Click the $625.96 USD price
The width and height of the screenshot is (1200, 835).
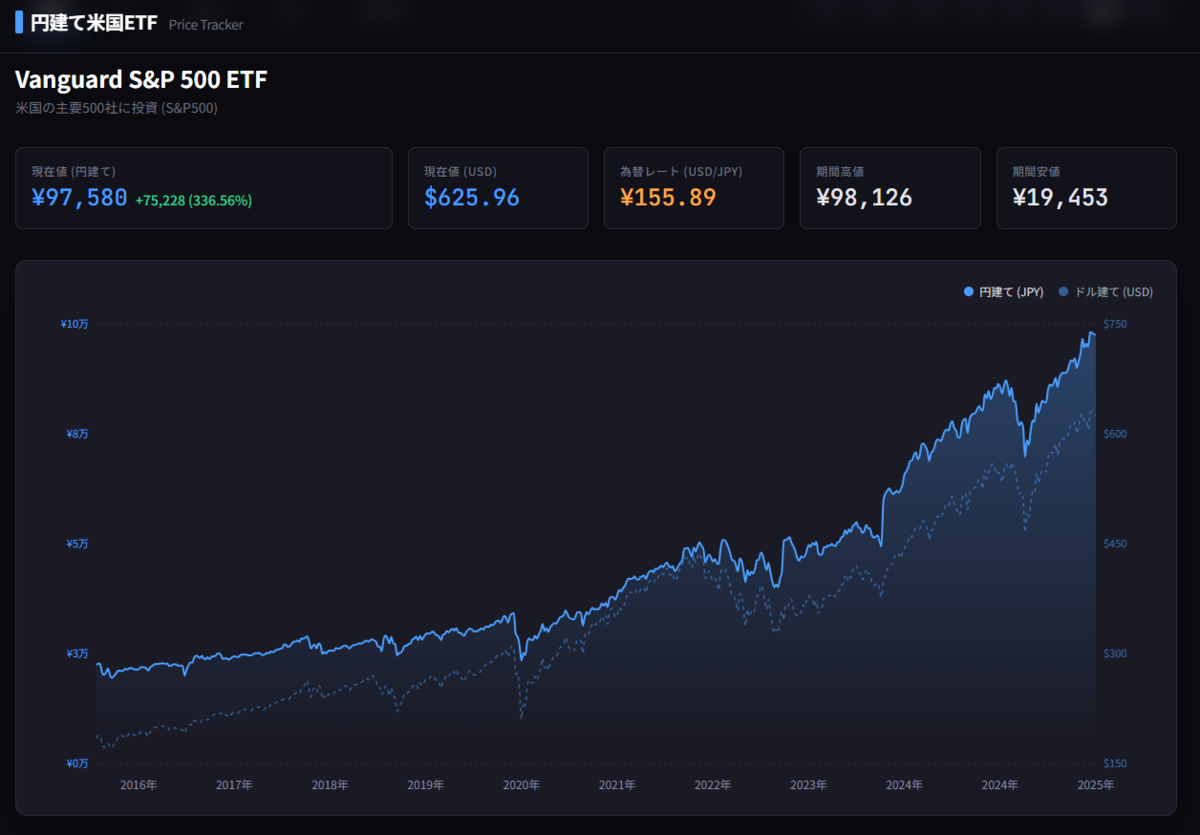click(472, 198)
